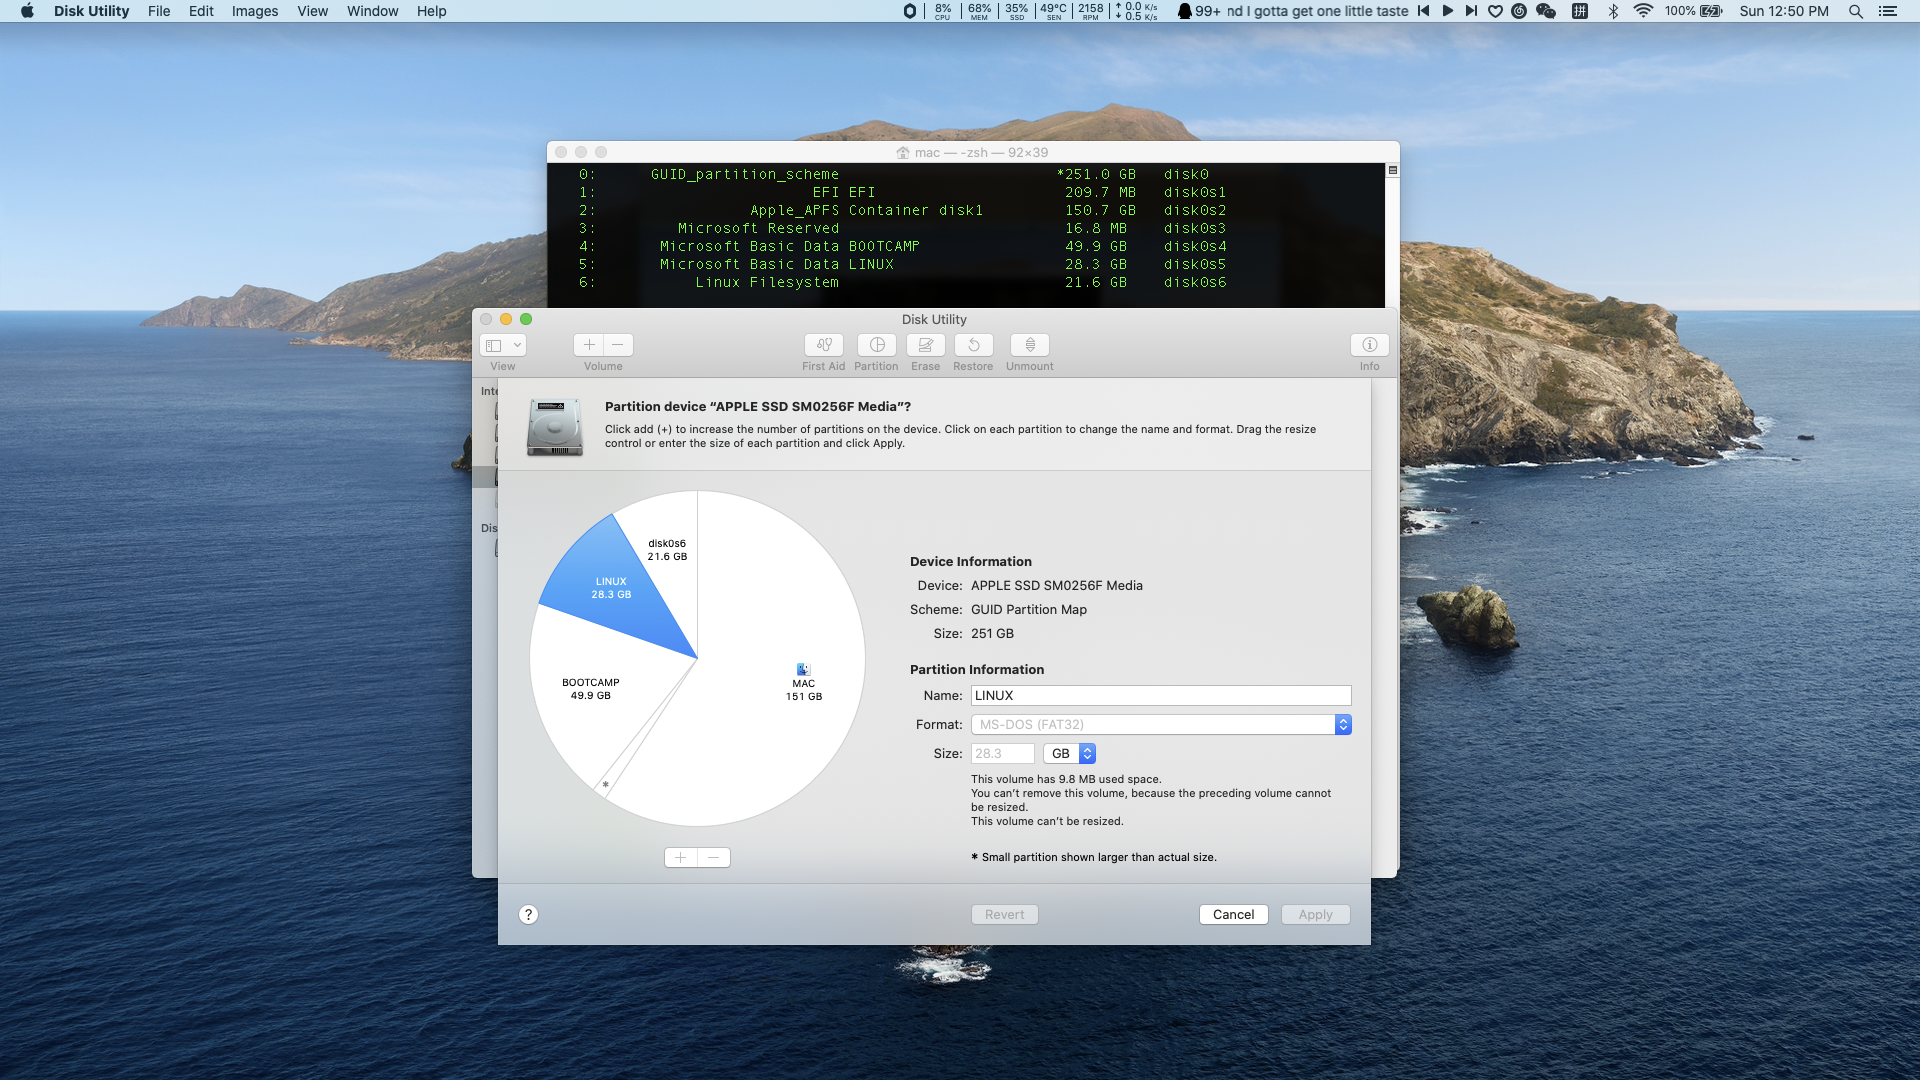Click the First Aid toolbar icon
The width and height of the screenshot is (1920, 1080).
pyautogui.click(x=823, y=345)
